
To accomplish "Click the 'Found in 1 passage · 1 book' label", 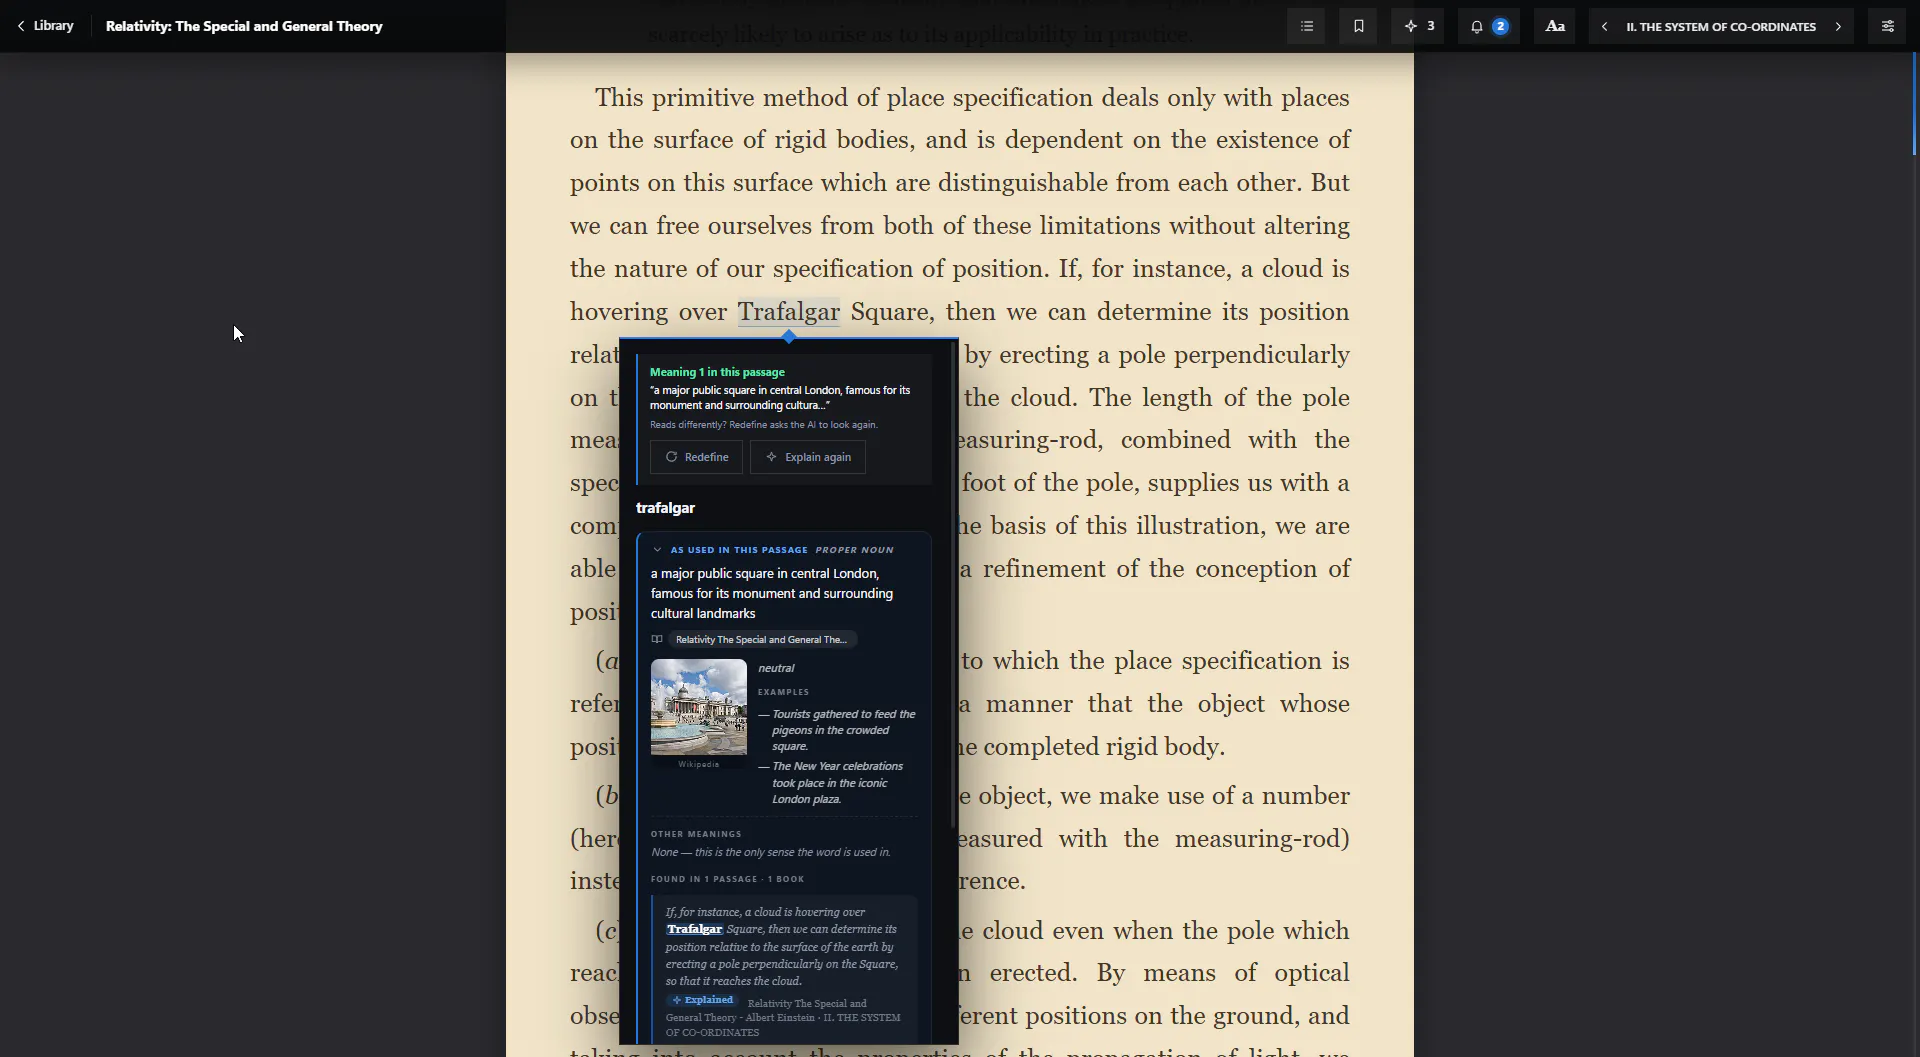I will 727,879.
